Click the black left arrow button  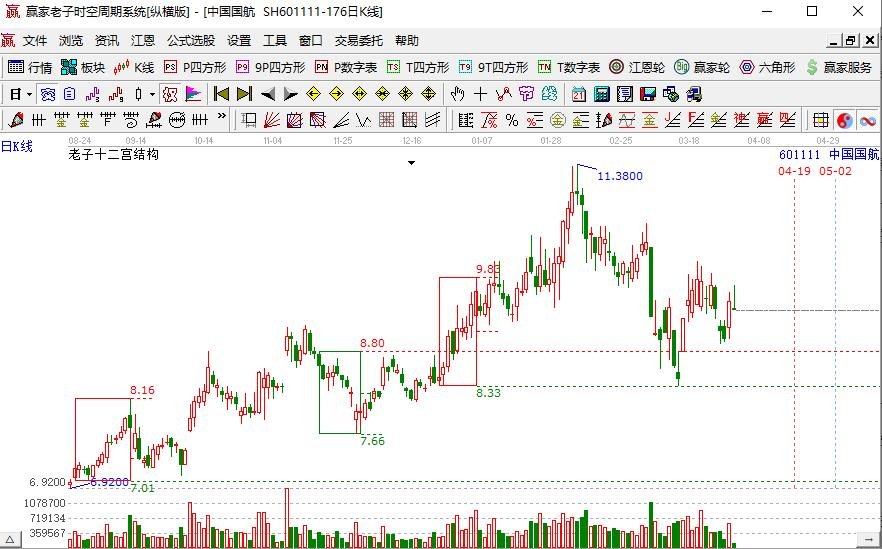[x=268, y=94]
